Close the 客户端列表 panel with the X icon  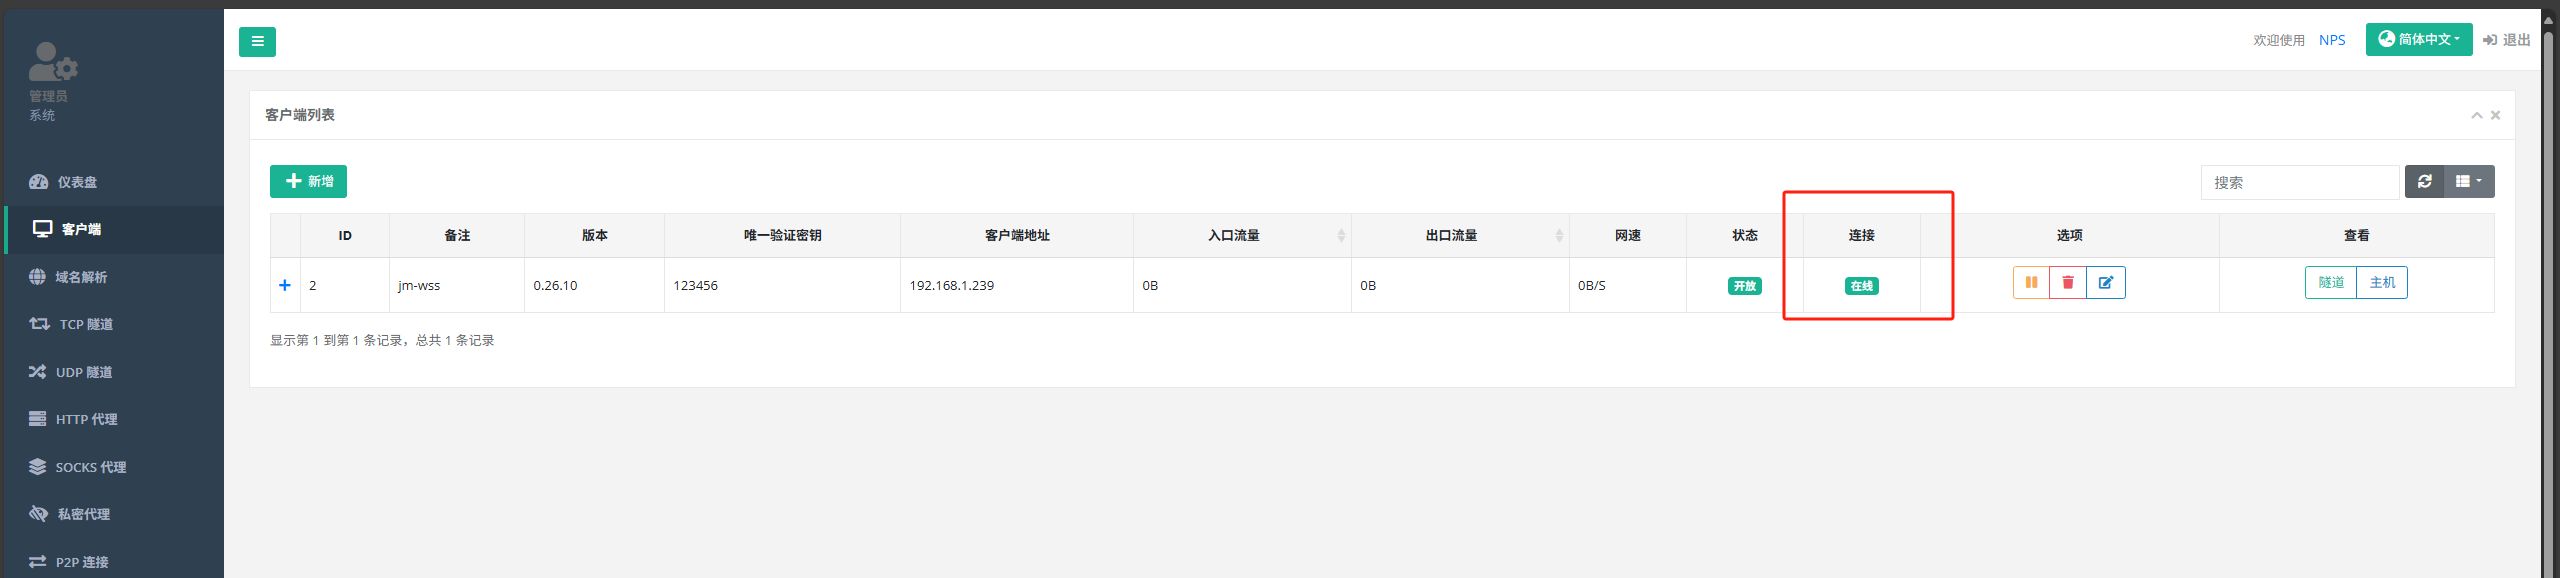(2495, 115)
